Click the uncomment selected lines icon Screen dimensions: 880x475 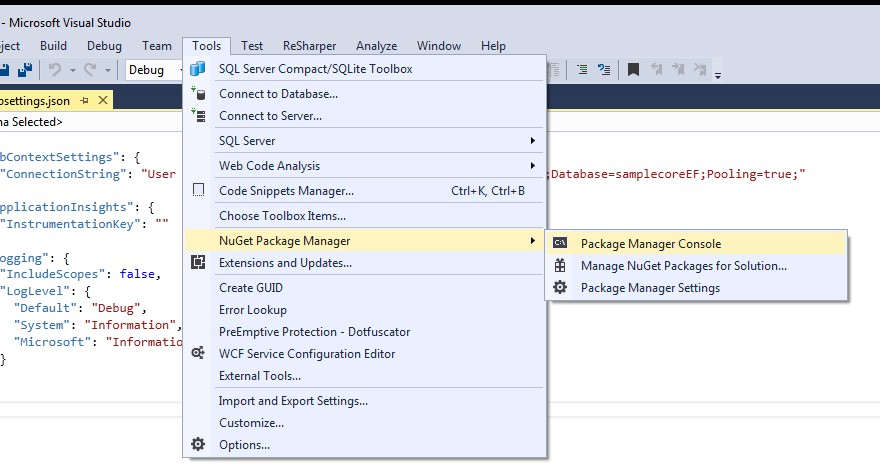604,70
